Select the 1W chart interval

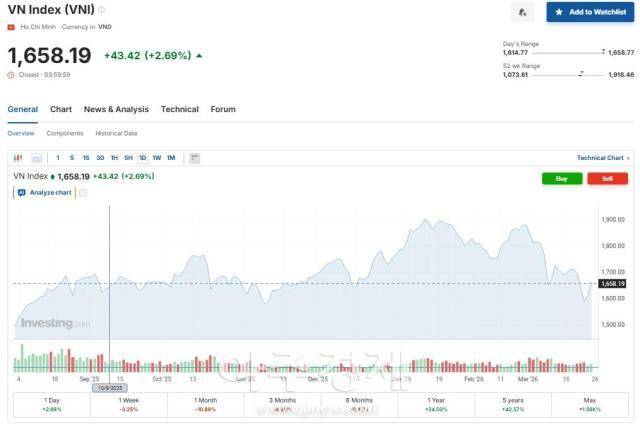pyautogui.click(x=156, y=158)
